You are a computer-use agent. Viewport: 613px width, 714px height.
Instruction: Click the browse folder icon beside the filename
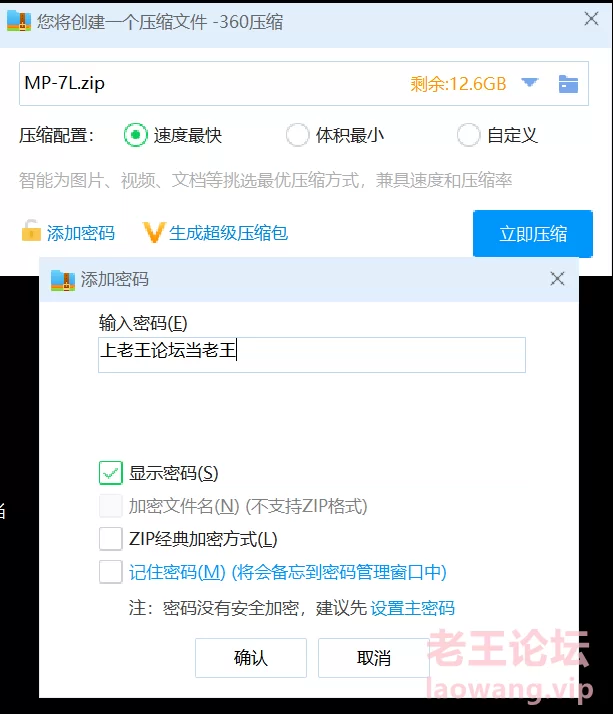pyautogui.click(x=568, y=84)
